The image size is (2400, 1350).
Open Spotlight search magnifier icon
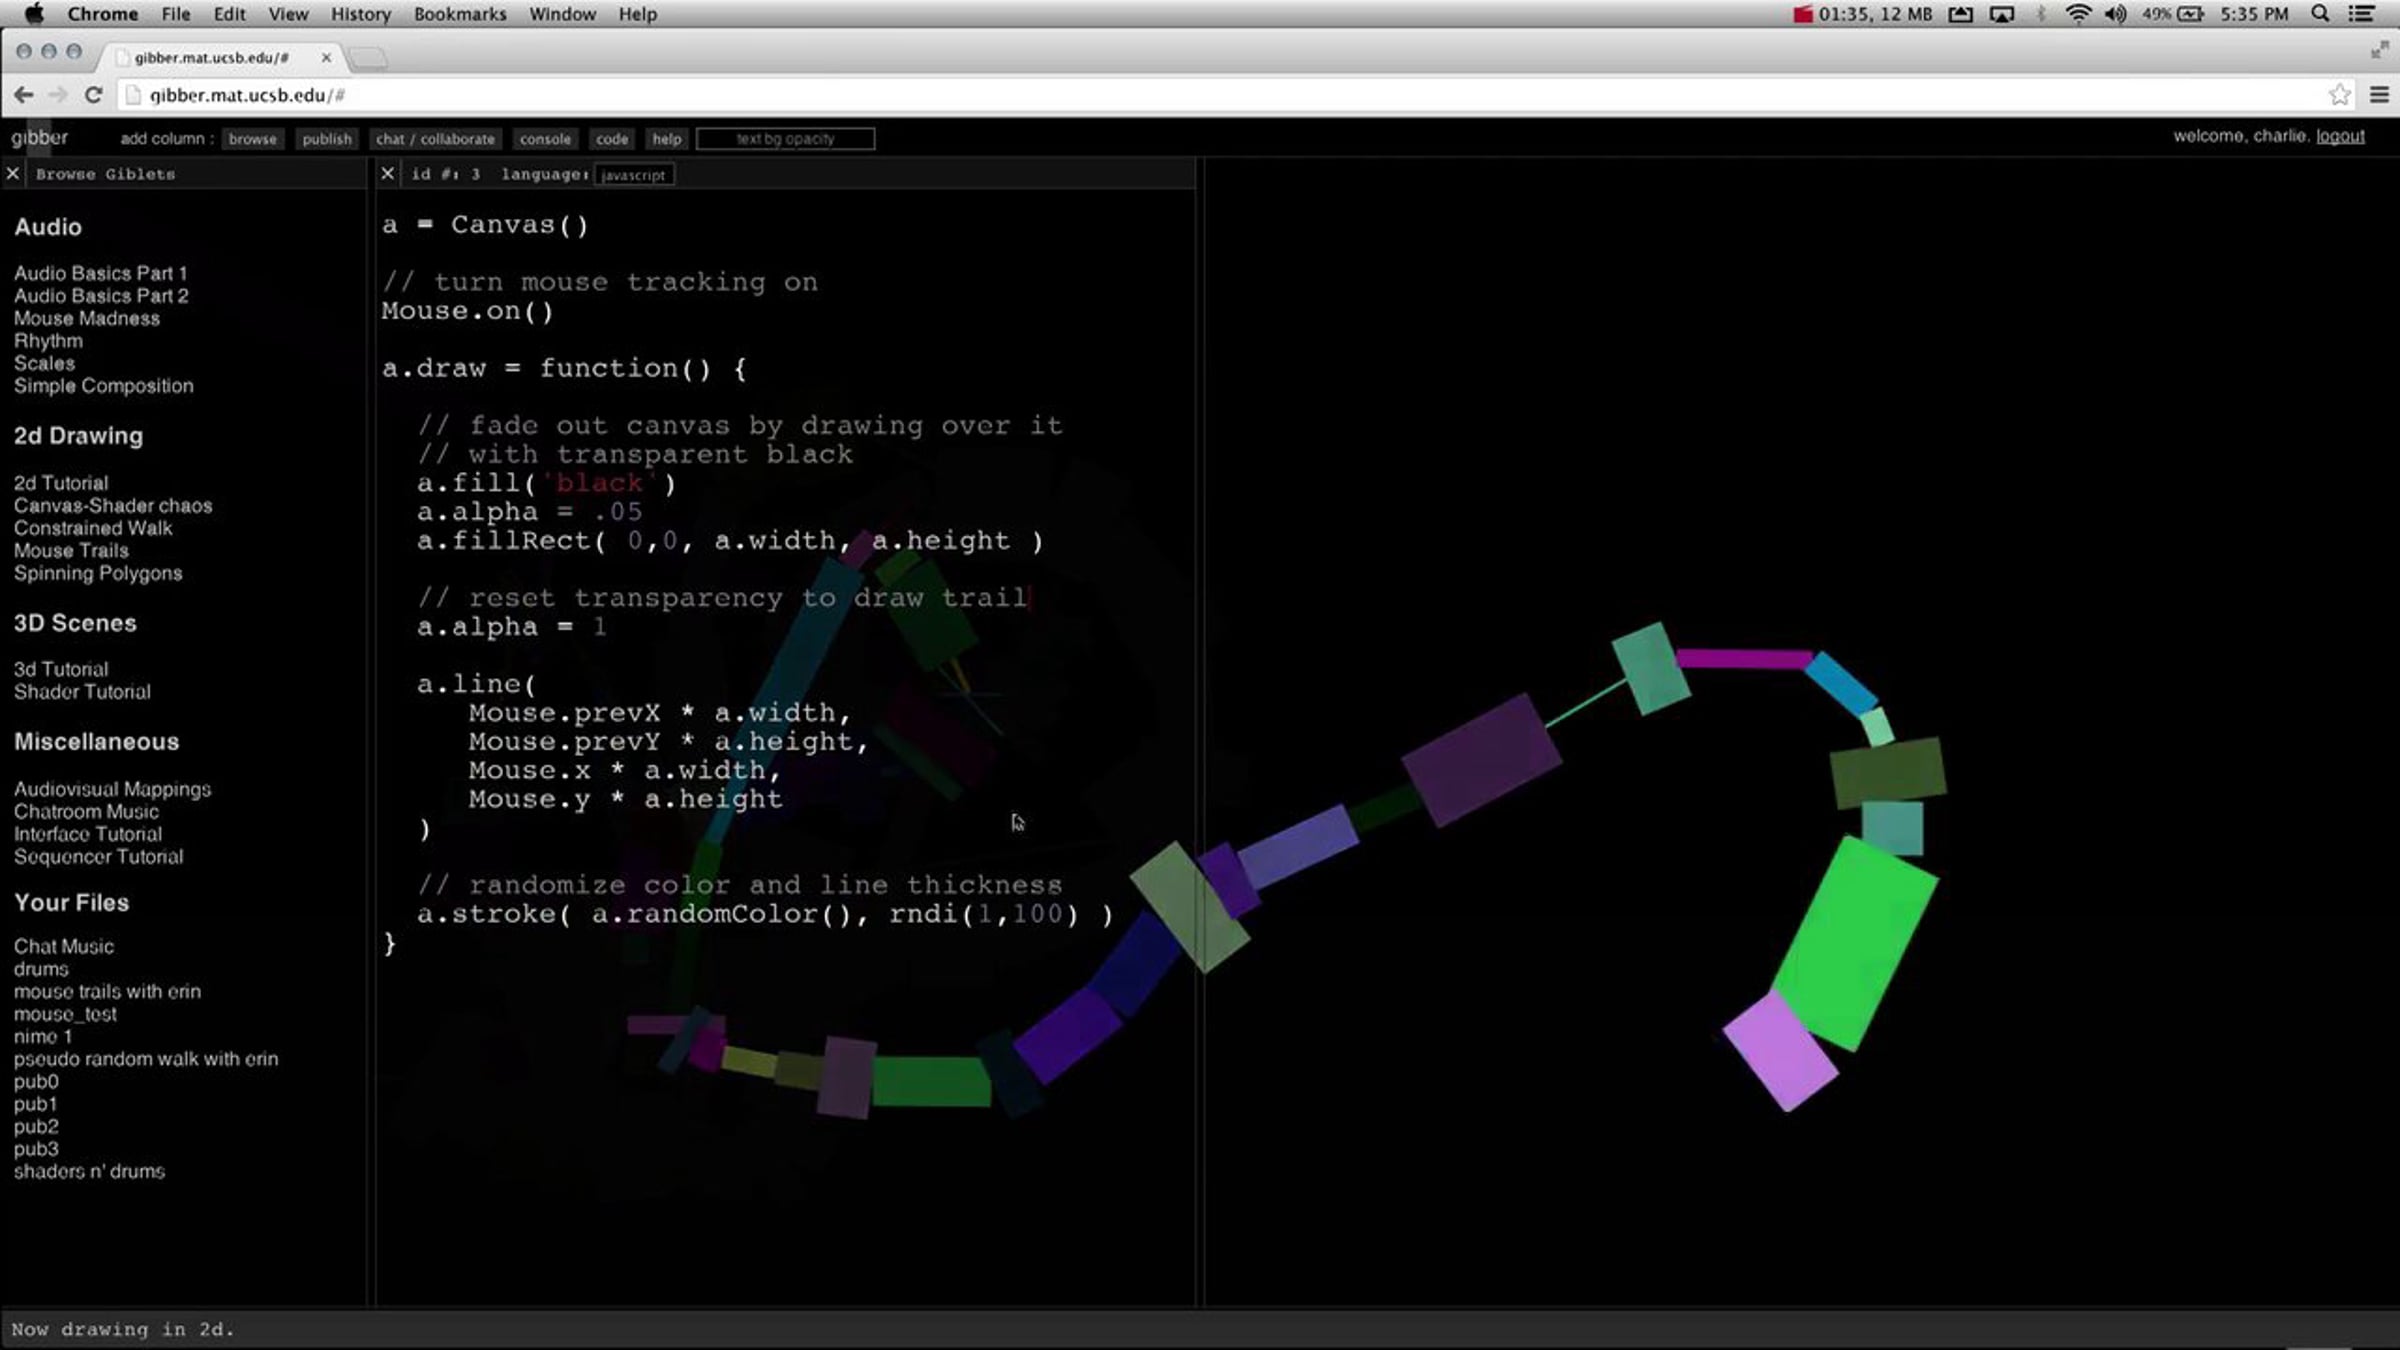[2321, 14]
